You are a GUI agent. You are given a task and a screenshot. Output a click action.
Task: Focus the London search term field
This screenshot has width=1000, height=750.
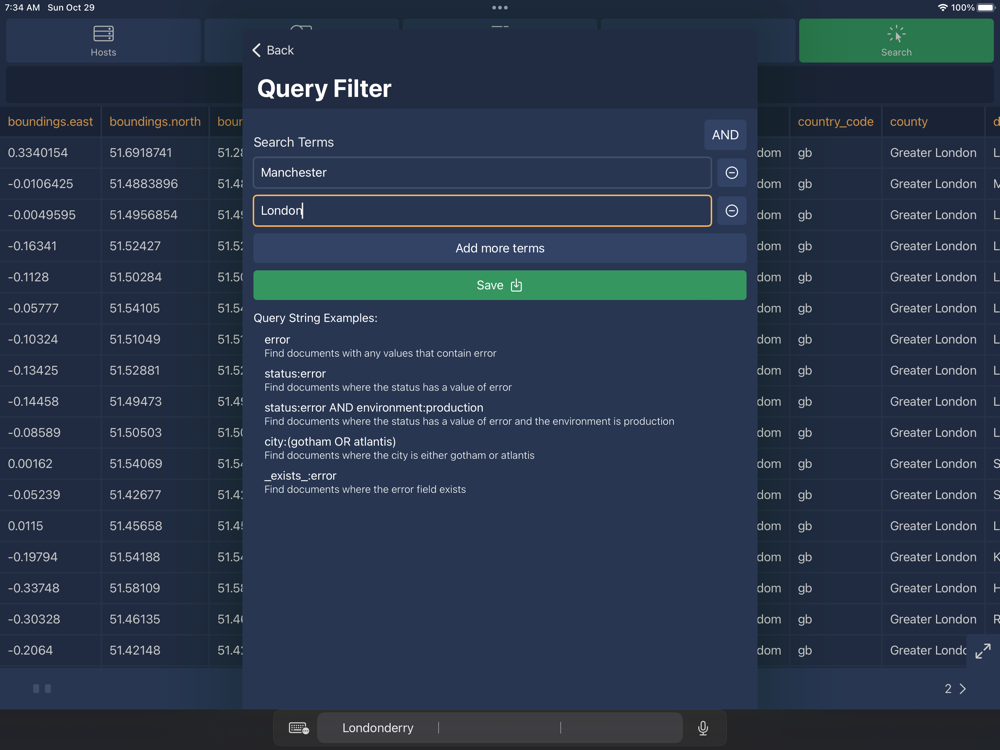coord(482,210)
